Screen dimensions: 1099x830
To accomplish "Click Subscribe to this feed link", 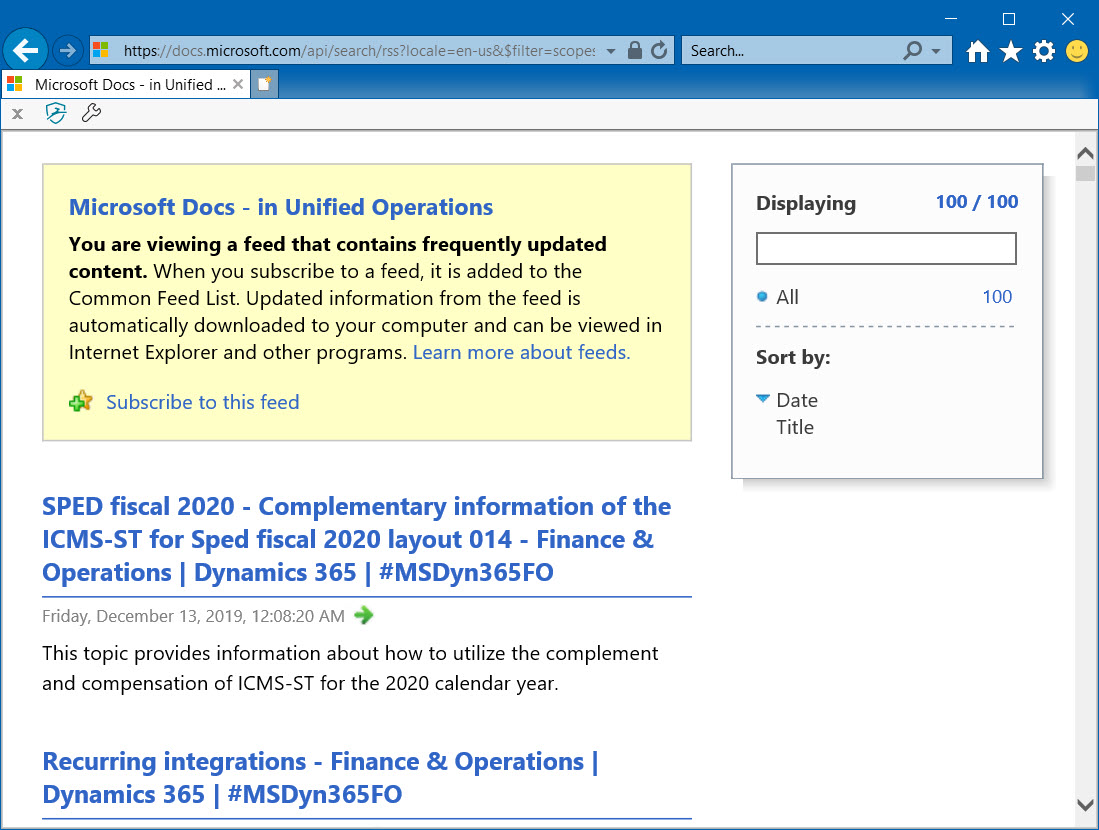I will pyautogui.click(x=203, y=402).
